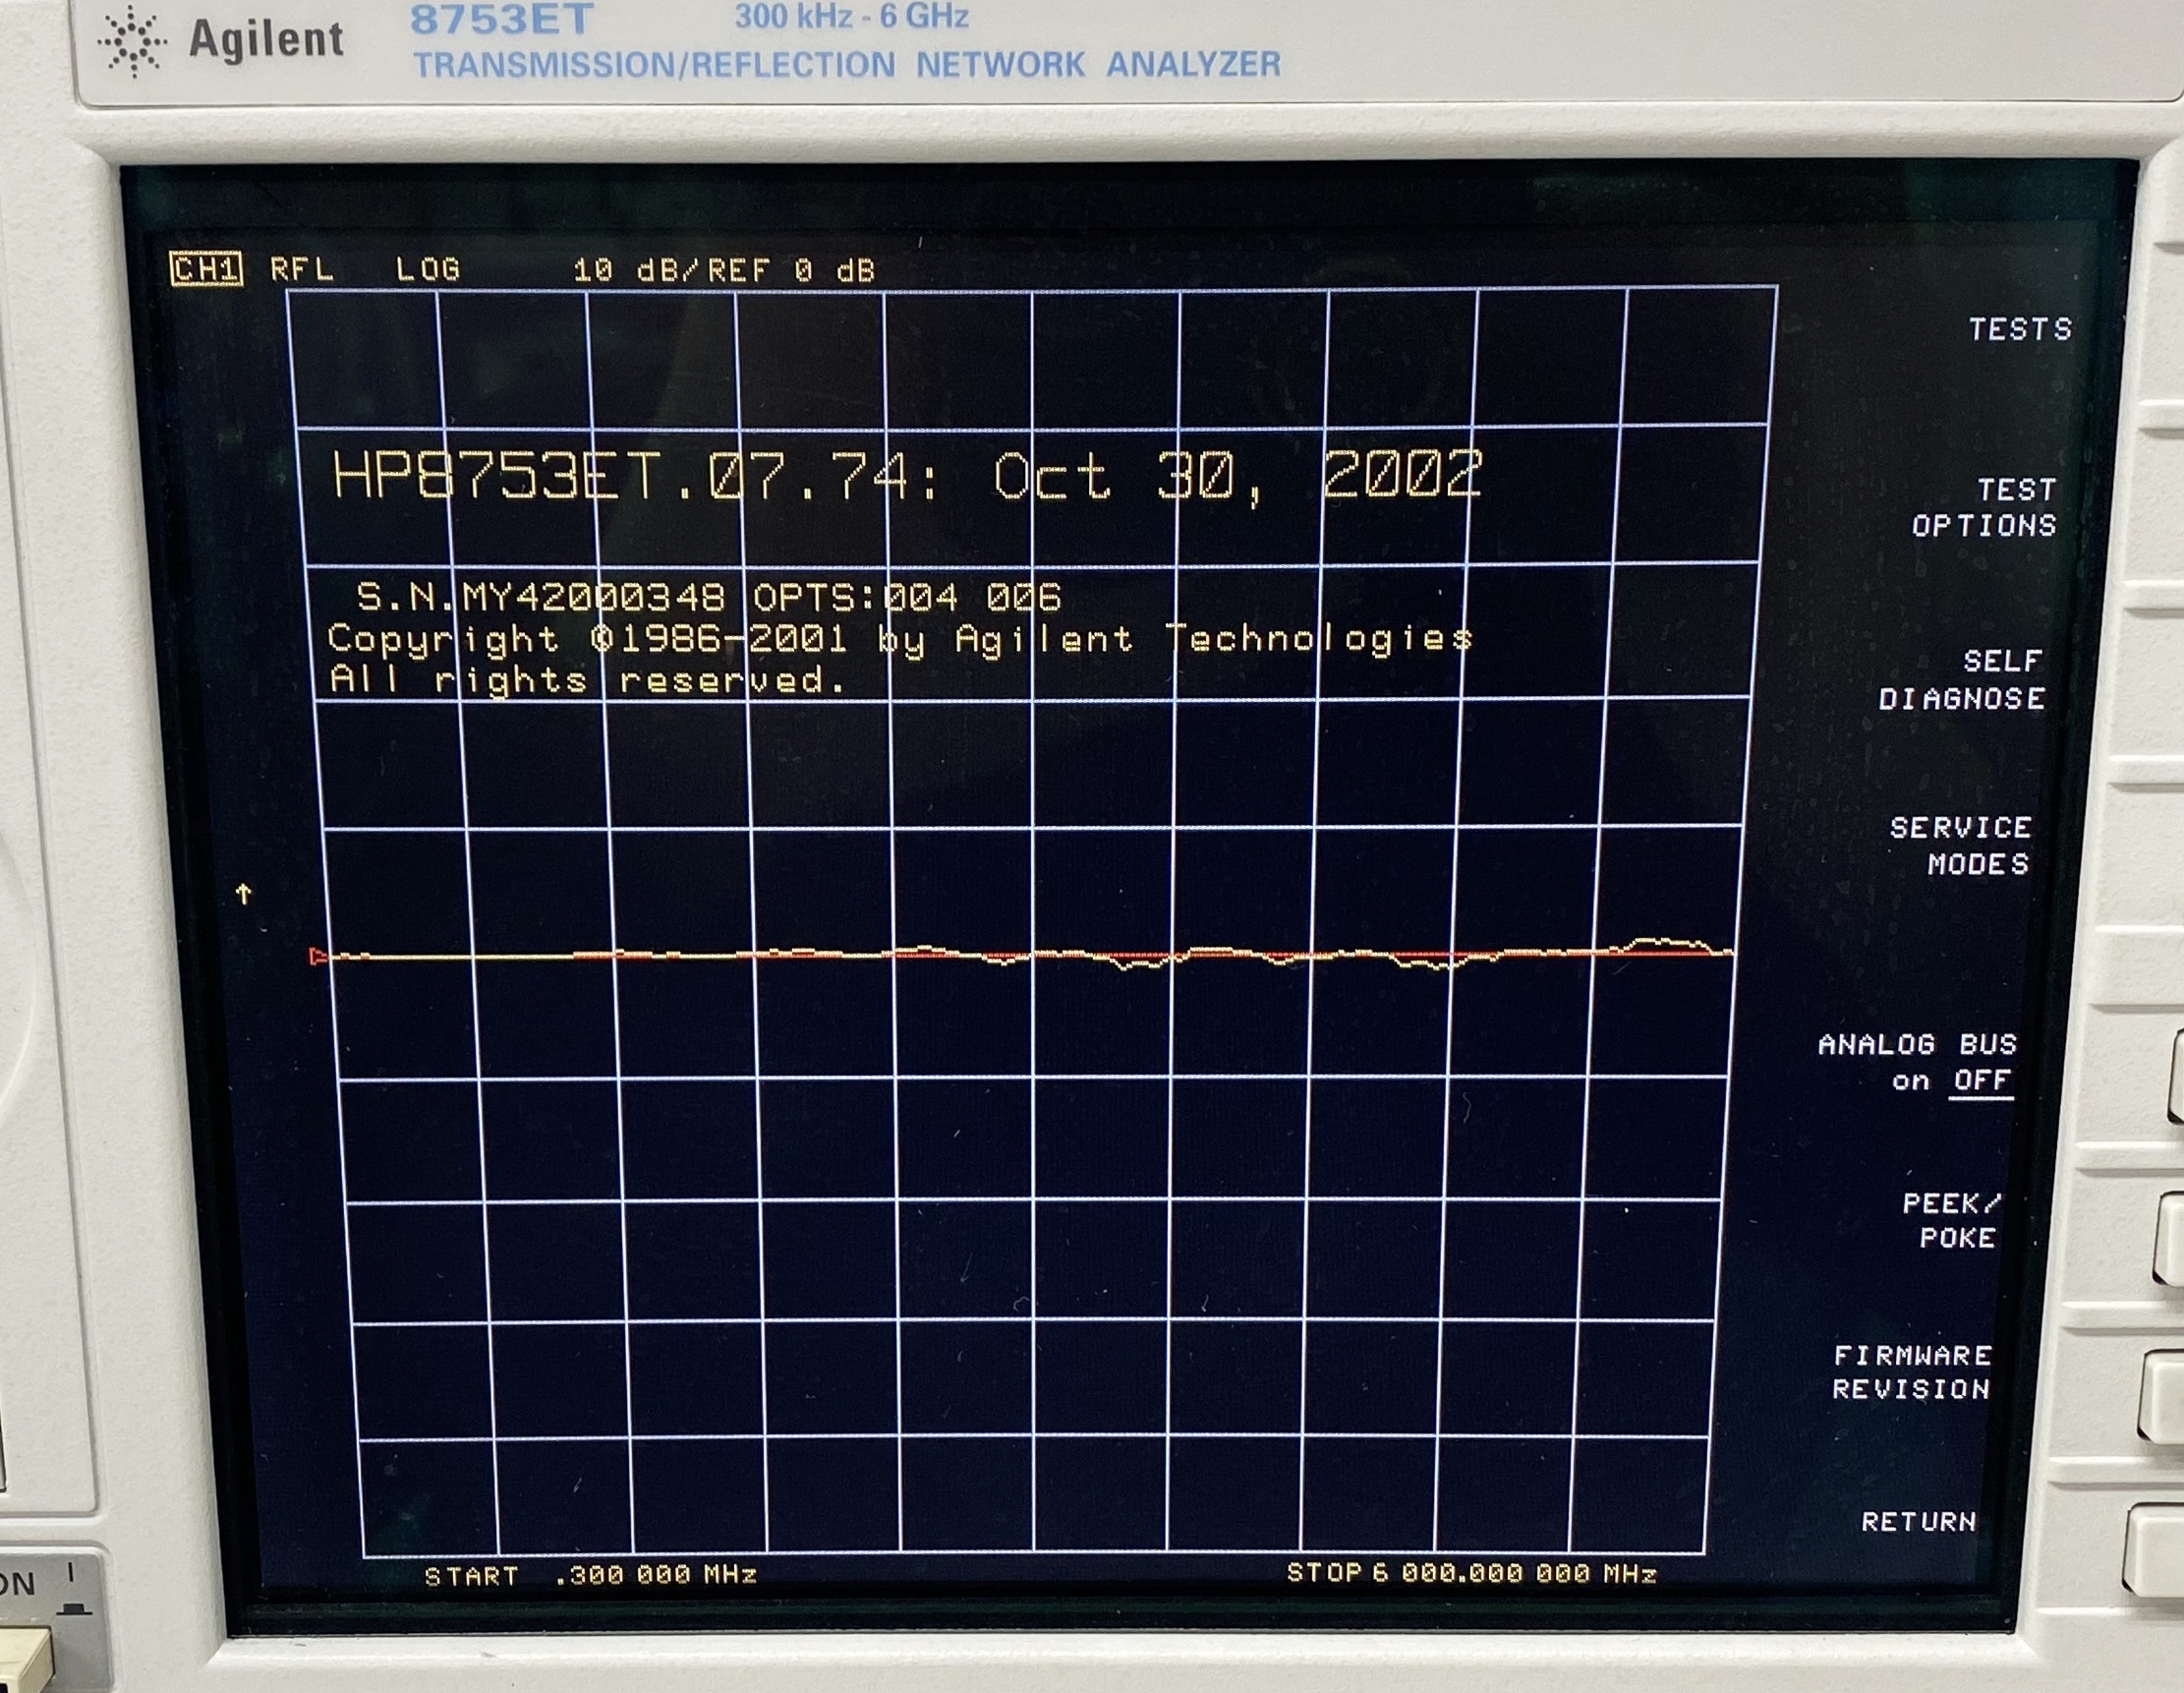This screenshot has width=2184, height=1693.
Task: Select the FIRMWARE REVISION softkey
Action: pyautogui.click(x=1912, y=1372)
